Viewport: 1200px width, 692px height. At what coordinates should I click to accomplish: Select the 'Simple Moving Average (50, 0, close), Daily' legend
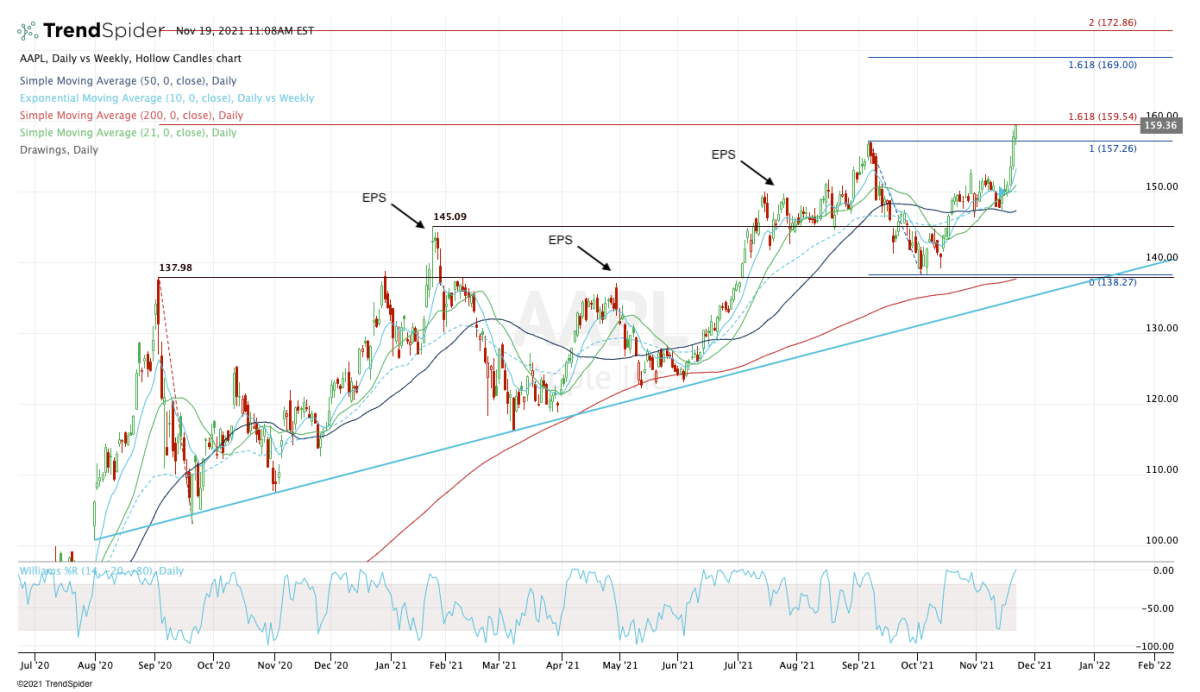pyautogui.click(x=128, y=80)
